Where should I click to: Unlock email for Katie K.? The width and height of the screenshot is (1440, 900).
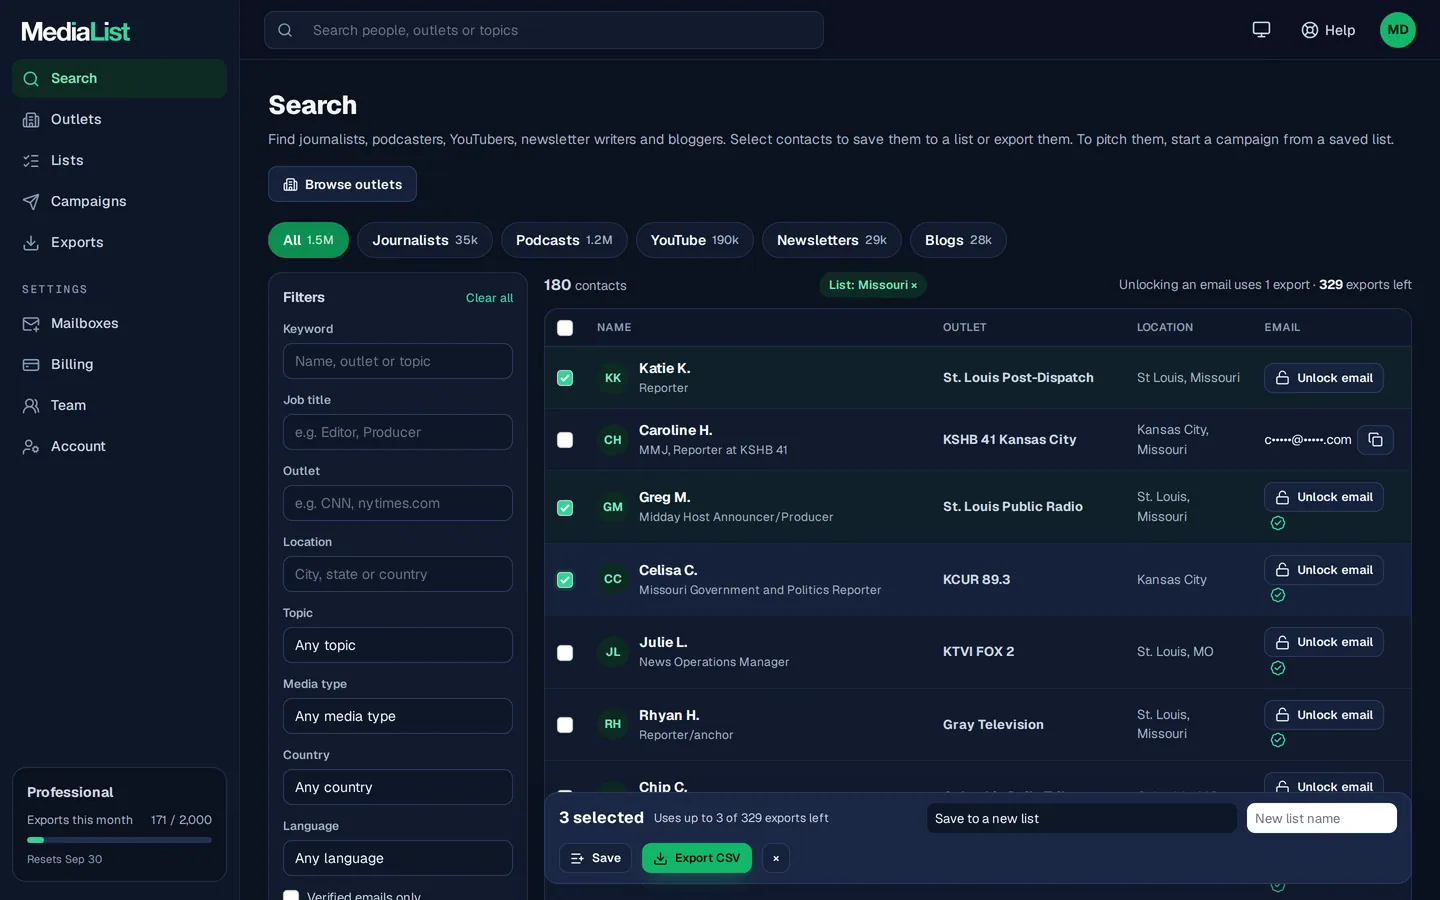[1324, 378]
